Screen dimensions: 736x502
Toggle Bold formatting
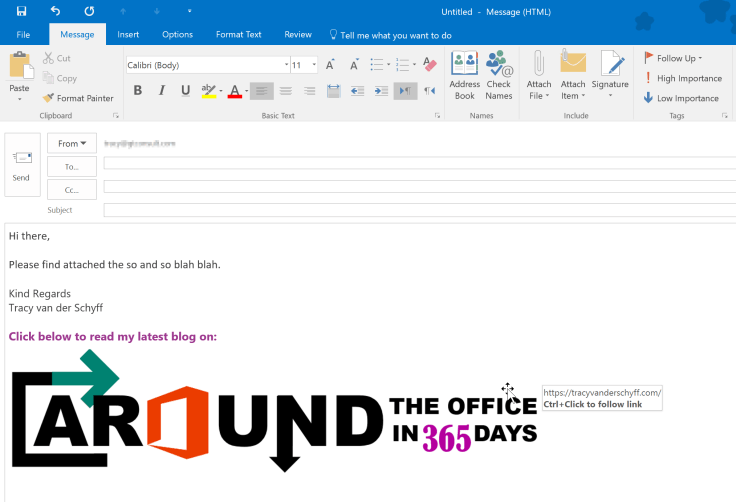click(x=138, y=91)
